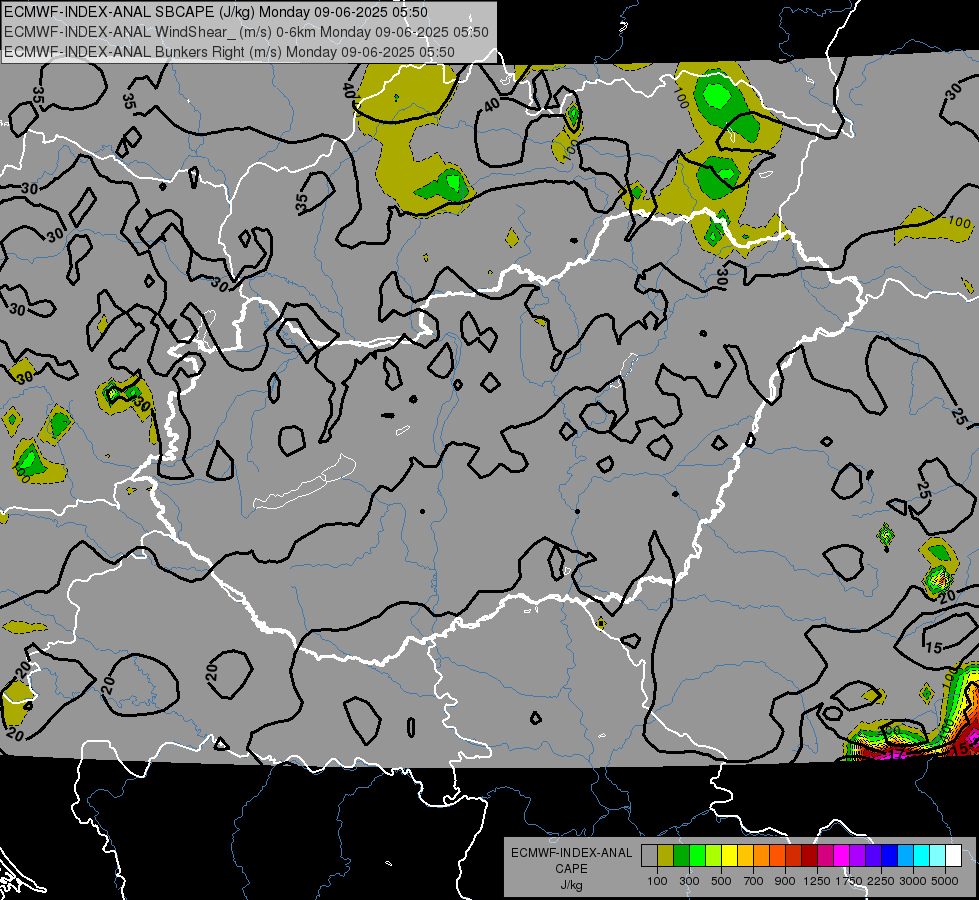Select the WindShear_ 0-6km header line

click(x=246, y=32)
